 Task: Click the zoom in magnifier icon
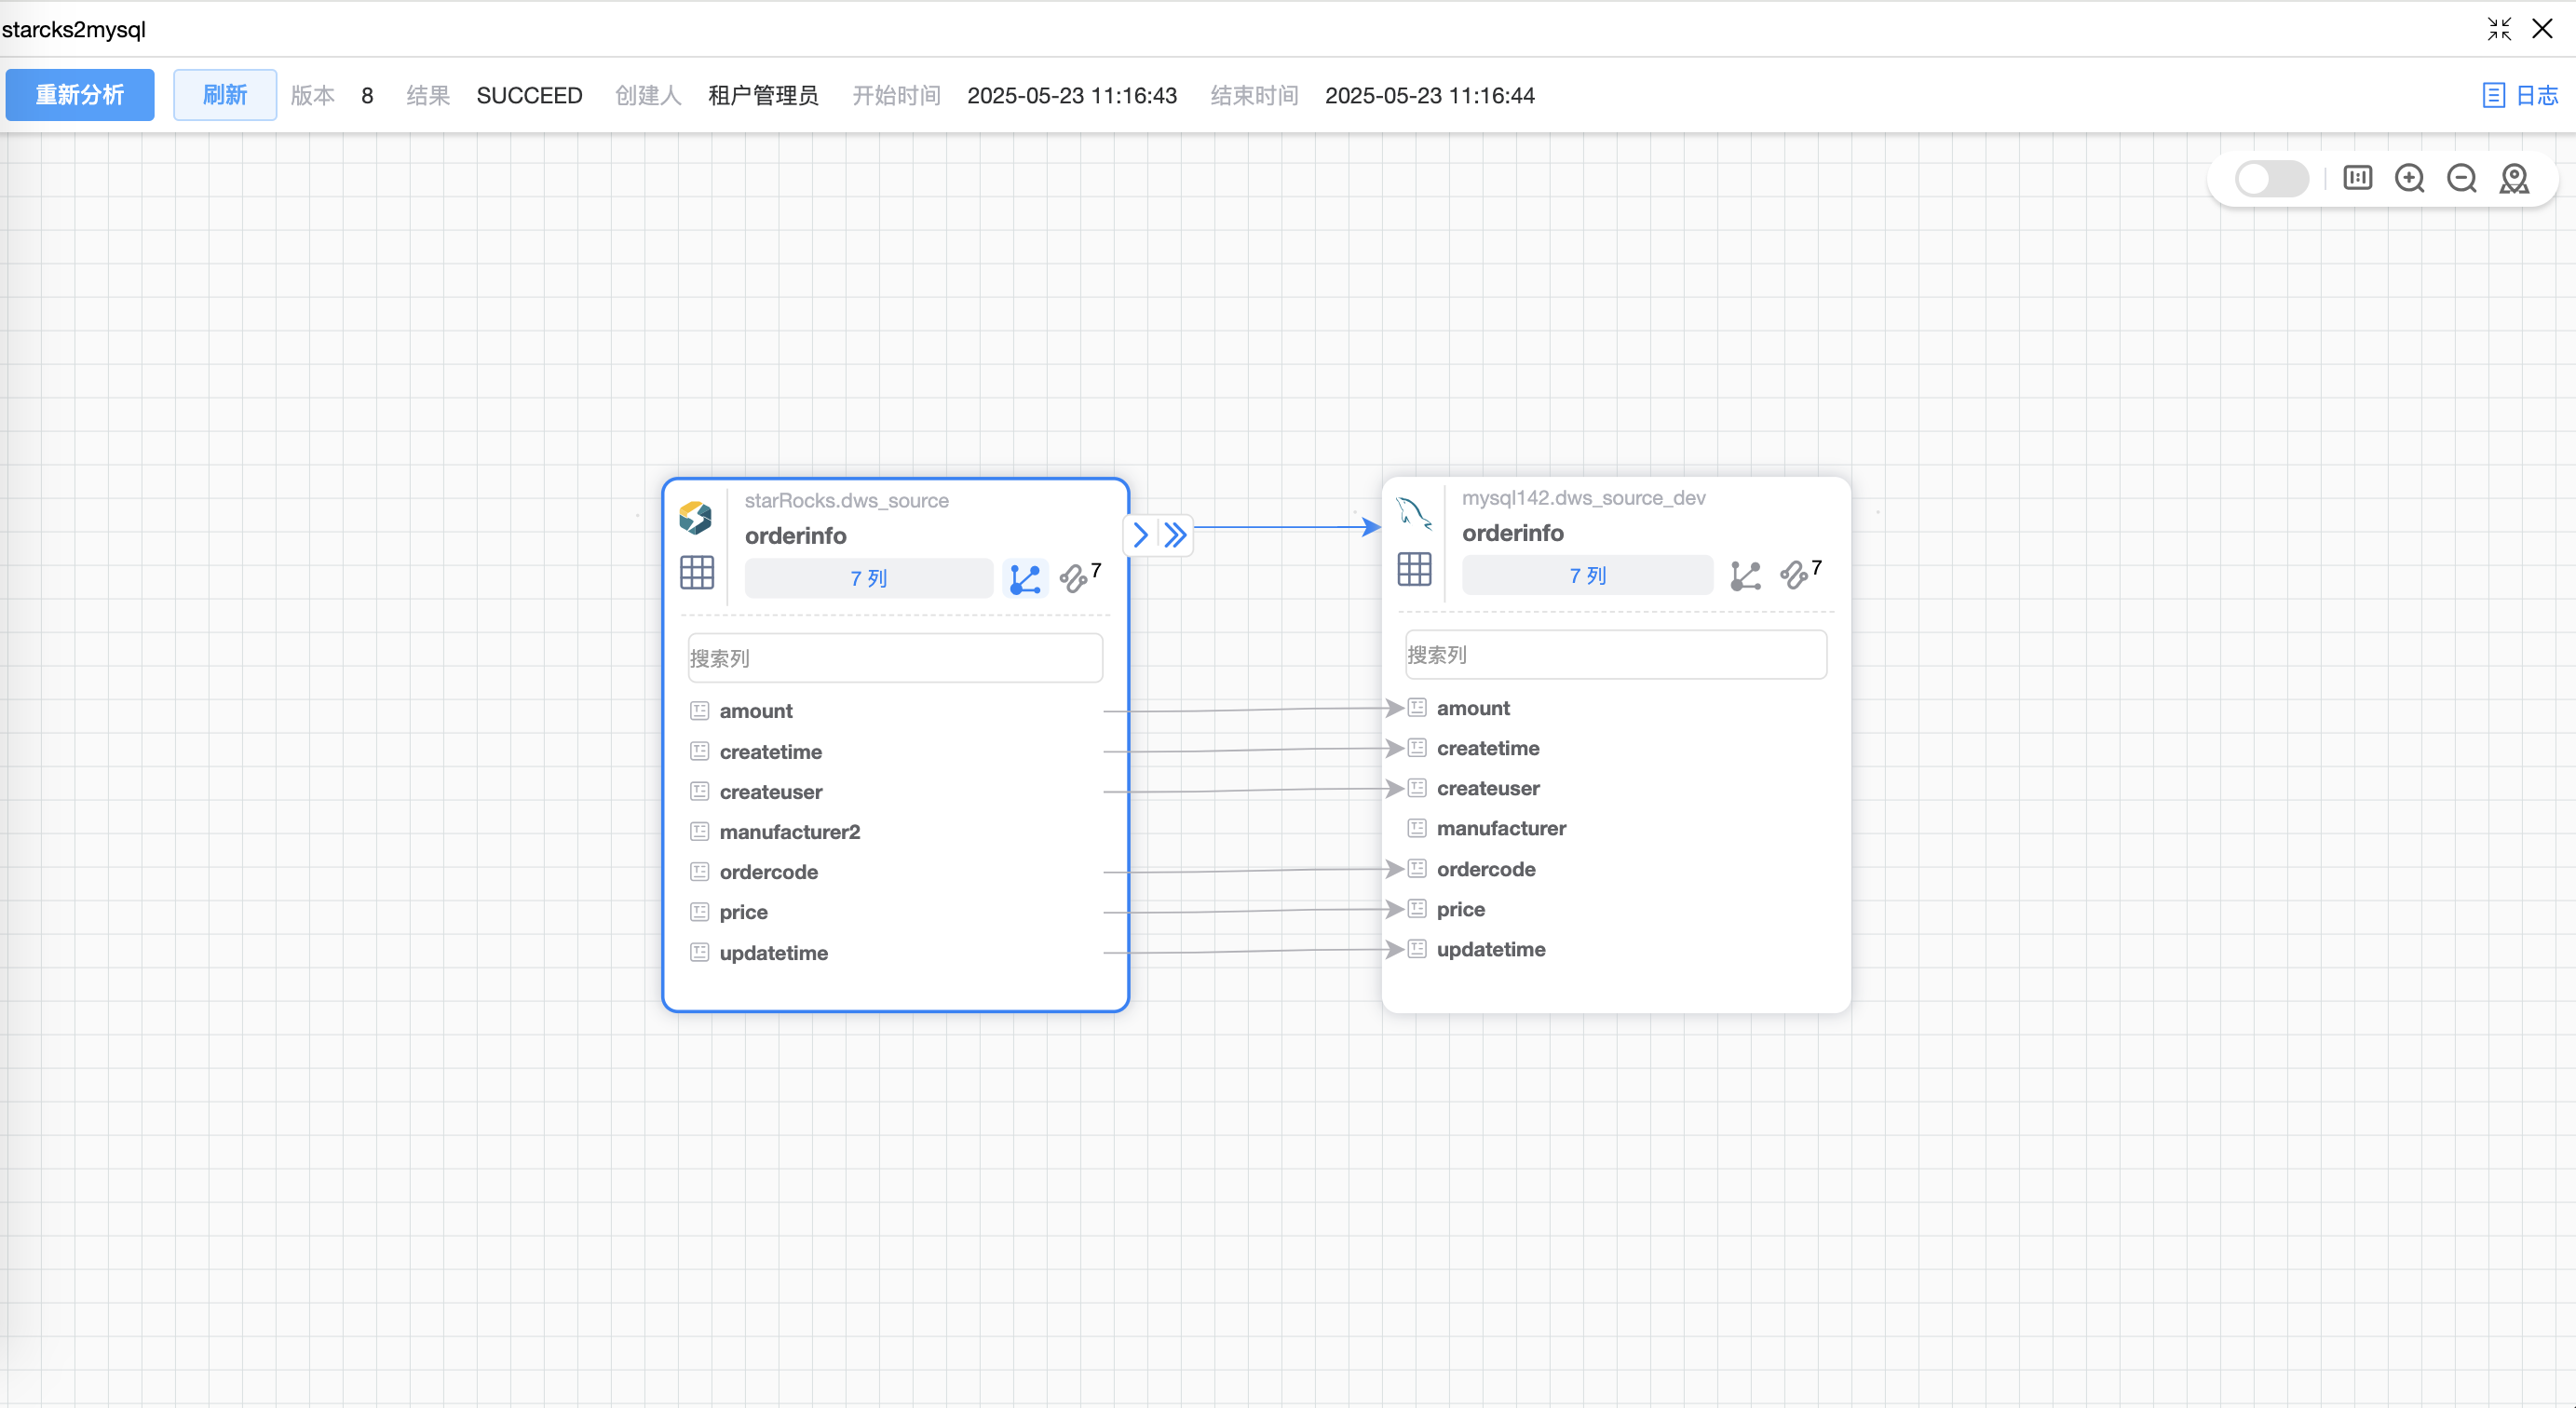pyautogui.click(x=2409, y=179)
